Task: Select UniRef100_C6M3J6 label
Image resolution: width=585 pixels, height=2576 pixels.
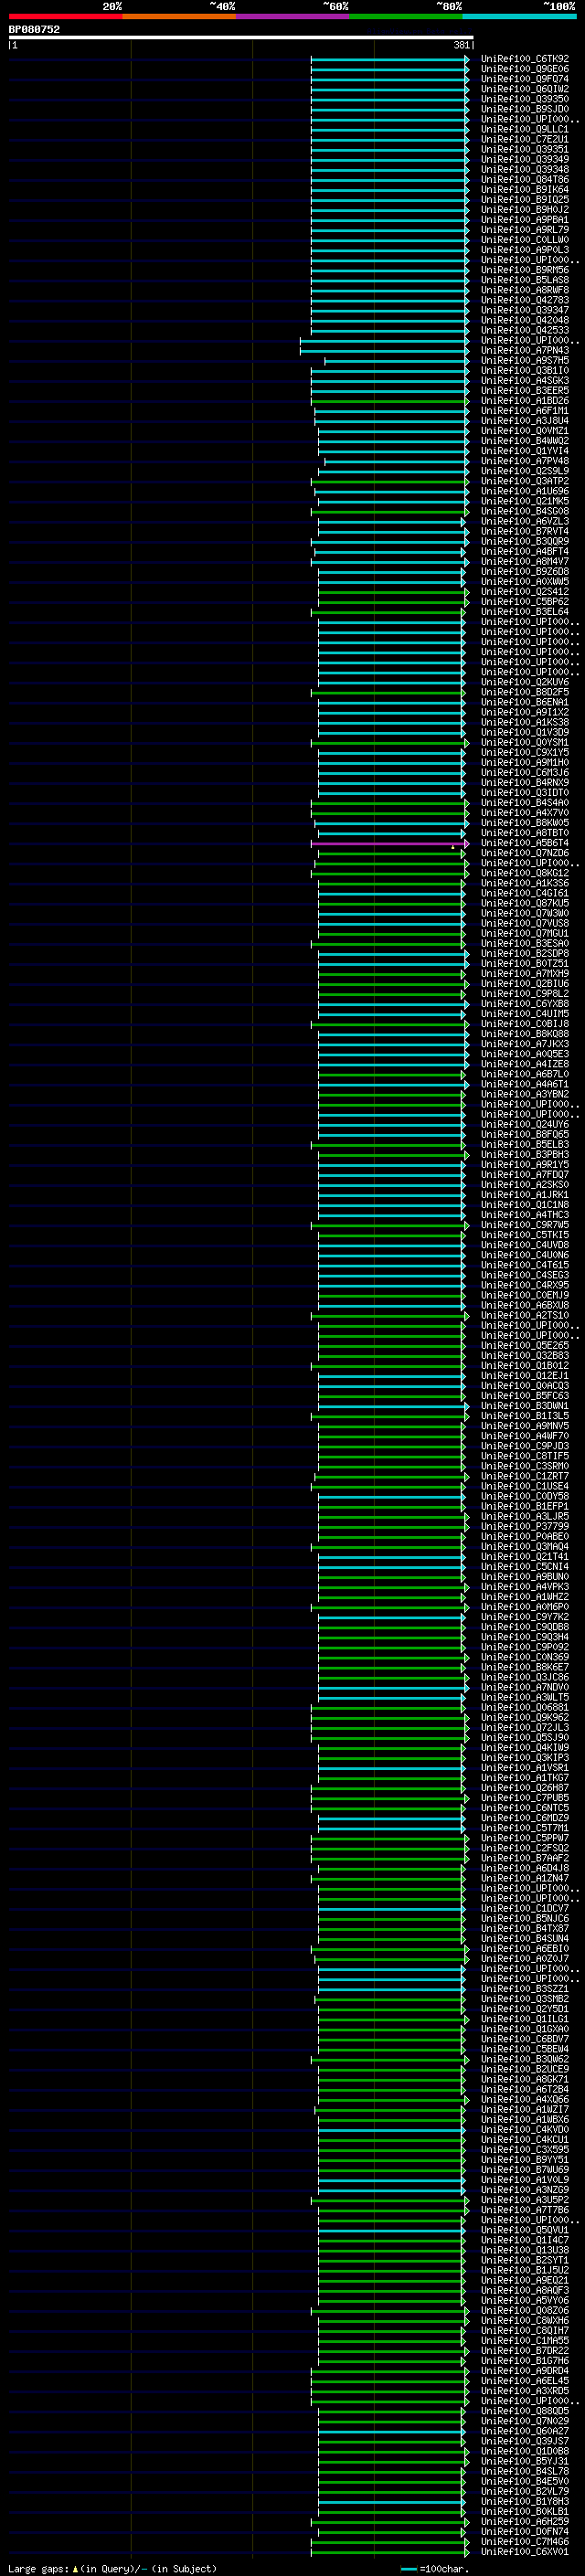Action: (x=525, y=773)
